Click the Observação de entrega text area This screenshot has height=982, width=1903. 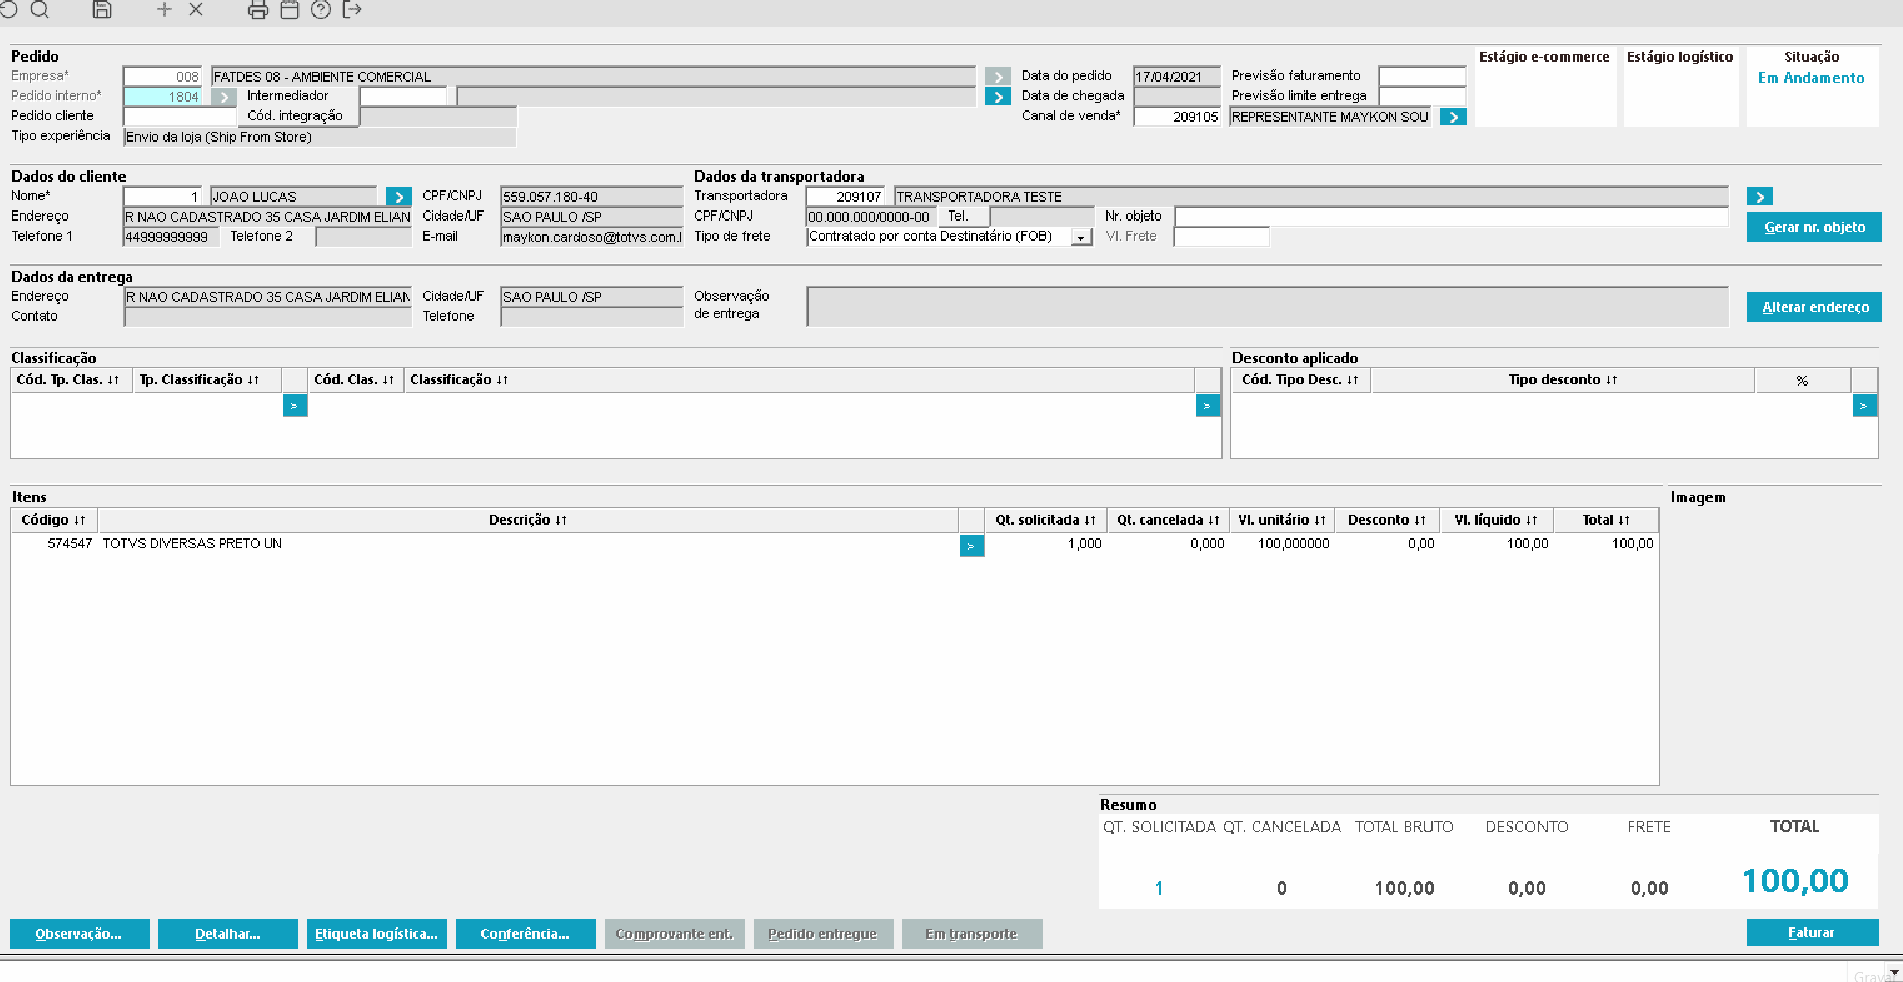[x=1268, y=307]
